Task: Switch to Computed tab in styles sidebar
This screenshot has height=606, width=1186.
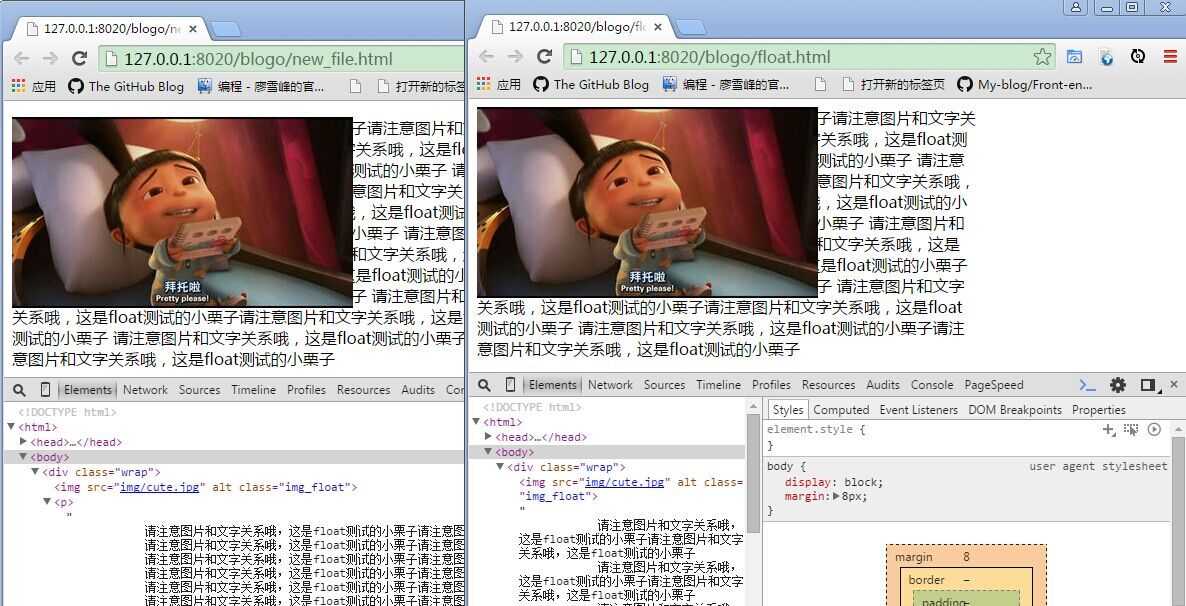Action: (x=841, y=410)
